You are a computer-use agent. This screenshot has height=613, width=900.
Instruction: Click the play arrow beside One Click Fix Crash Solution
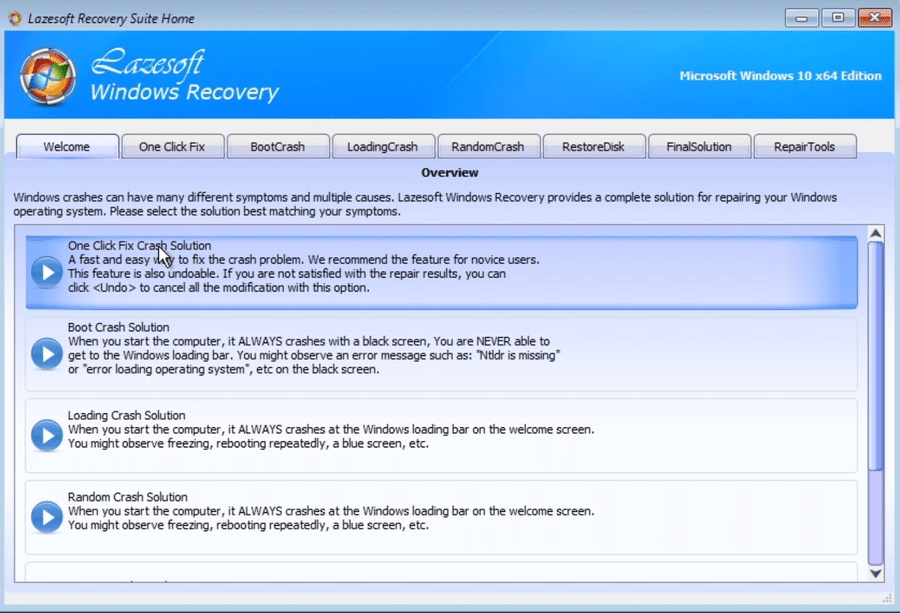tap(47, 272)
